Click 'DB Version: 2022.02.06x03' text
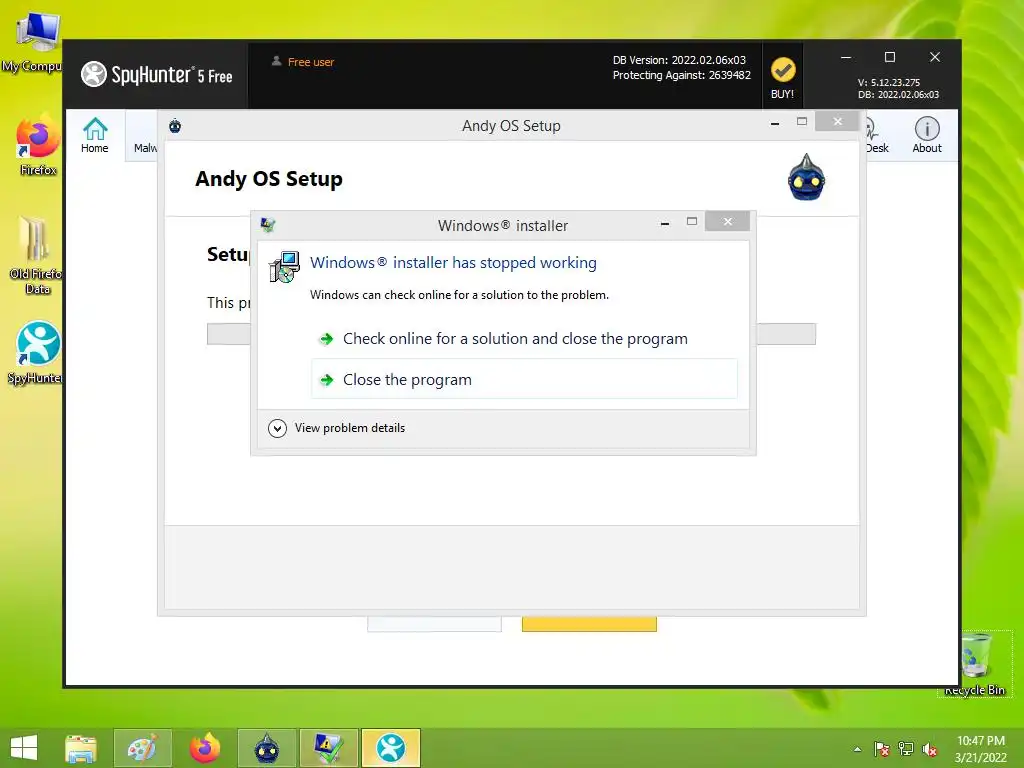The image size is (1024, 768). pos(679,60)
